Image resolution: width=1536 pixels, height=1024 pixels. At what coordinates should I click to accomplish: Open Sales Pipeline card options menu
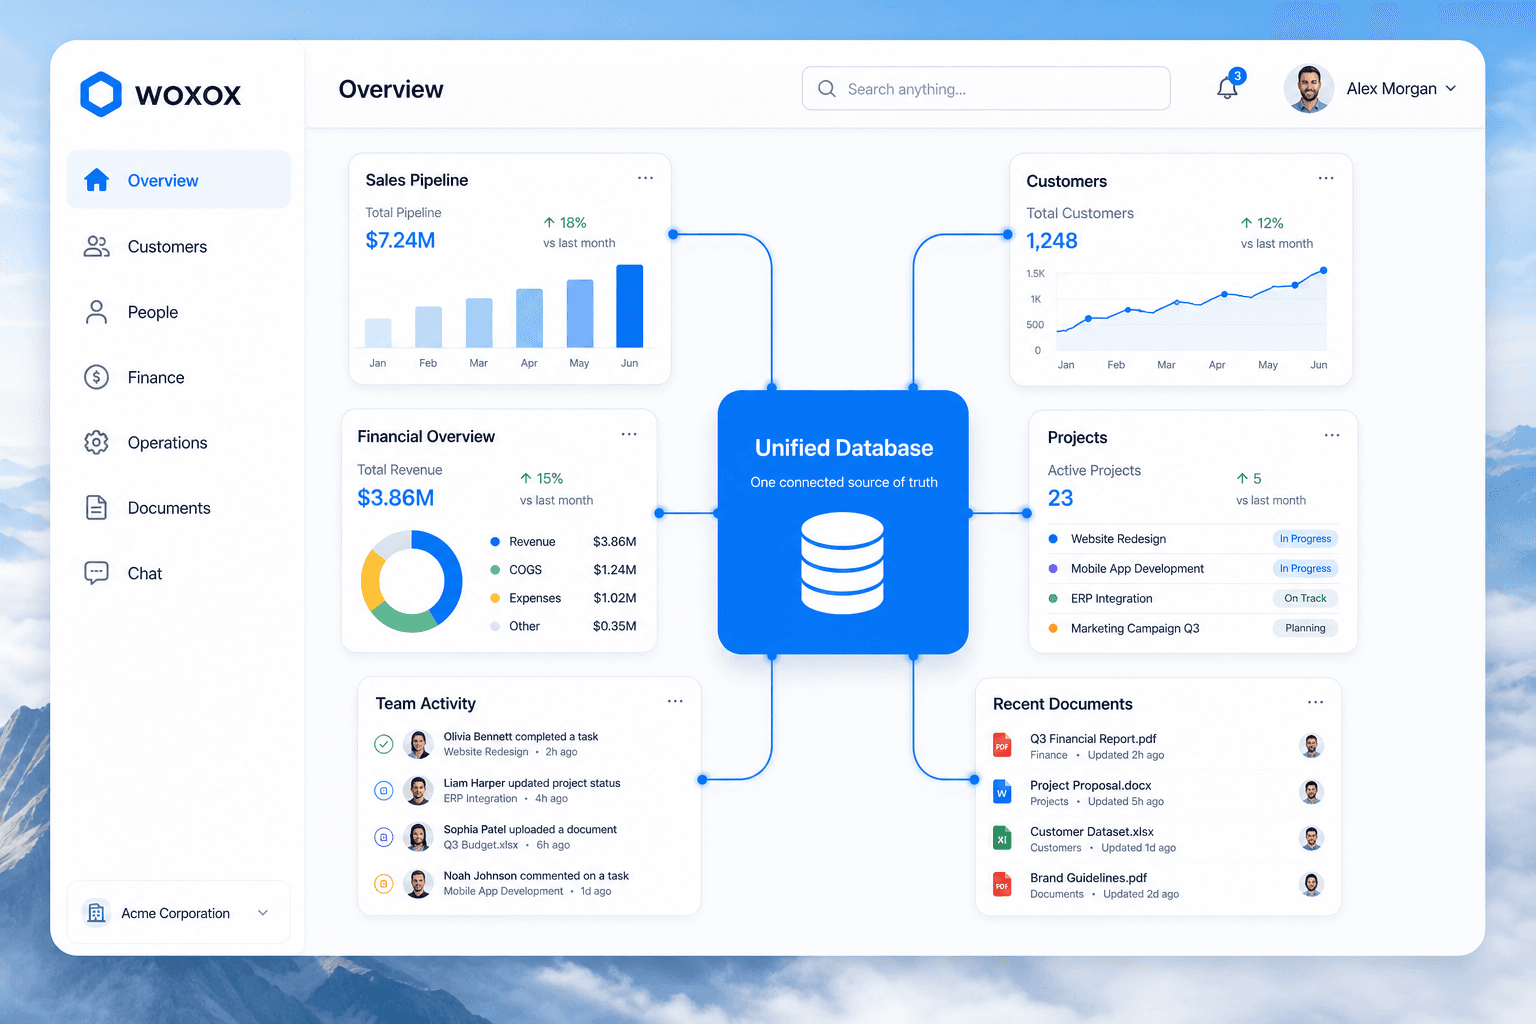coord(646,178)
